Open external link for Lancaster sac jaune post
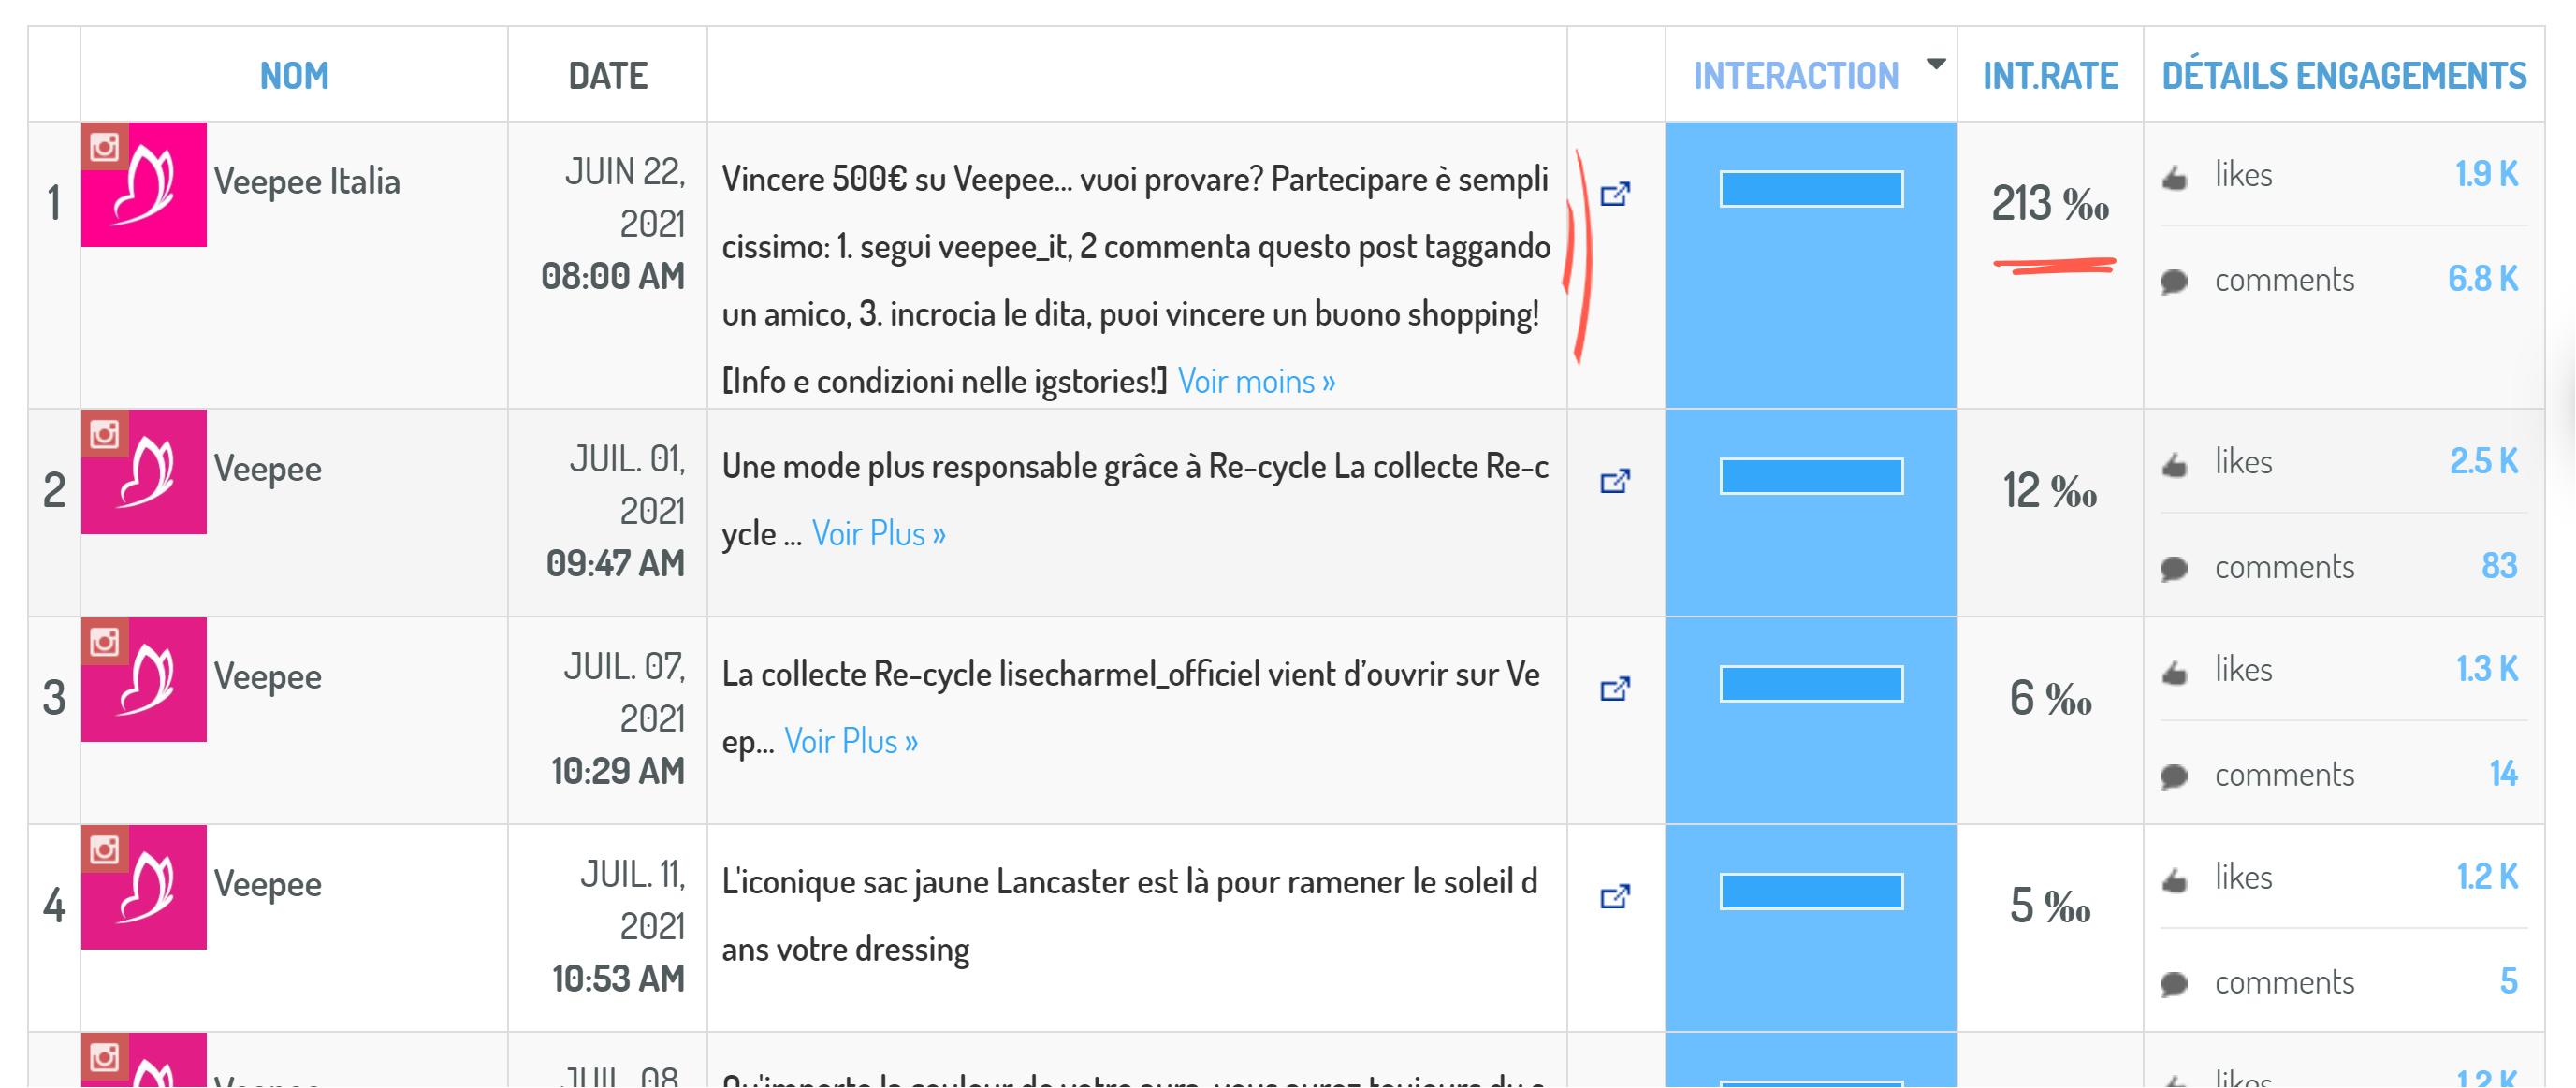The height and width of the screenshot is (1088, 2576). [x=1615, y=897]
